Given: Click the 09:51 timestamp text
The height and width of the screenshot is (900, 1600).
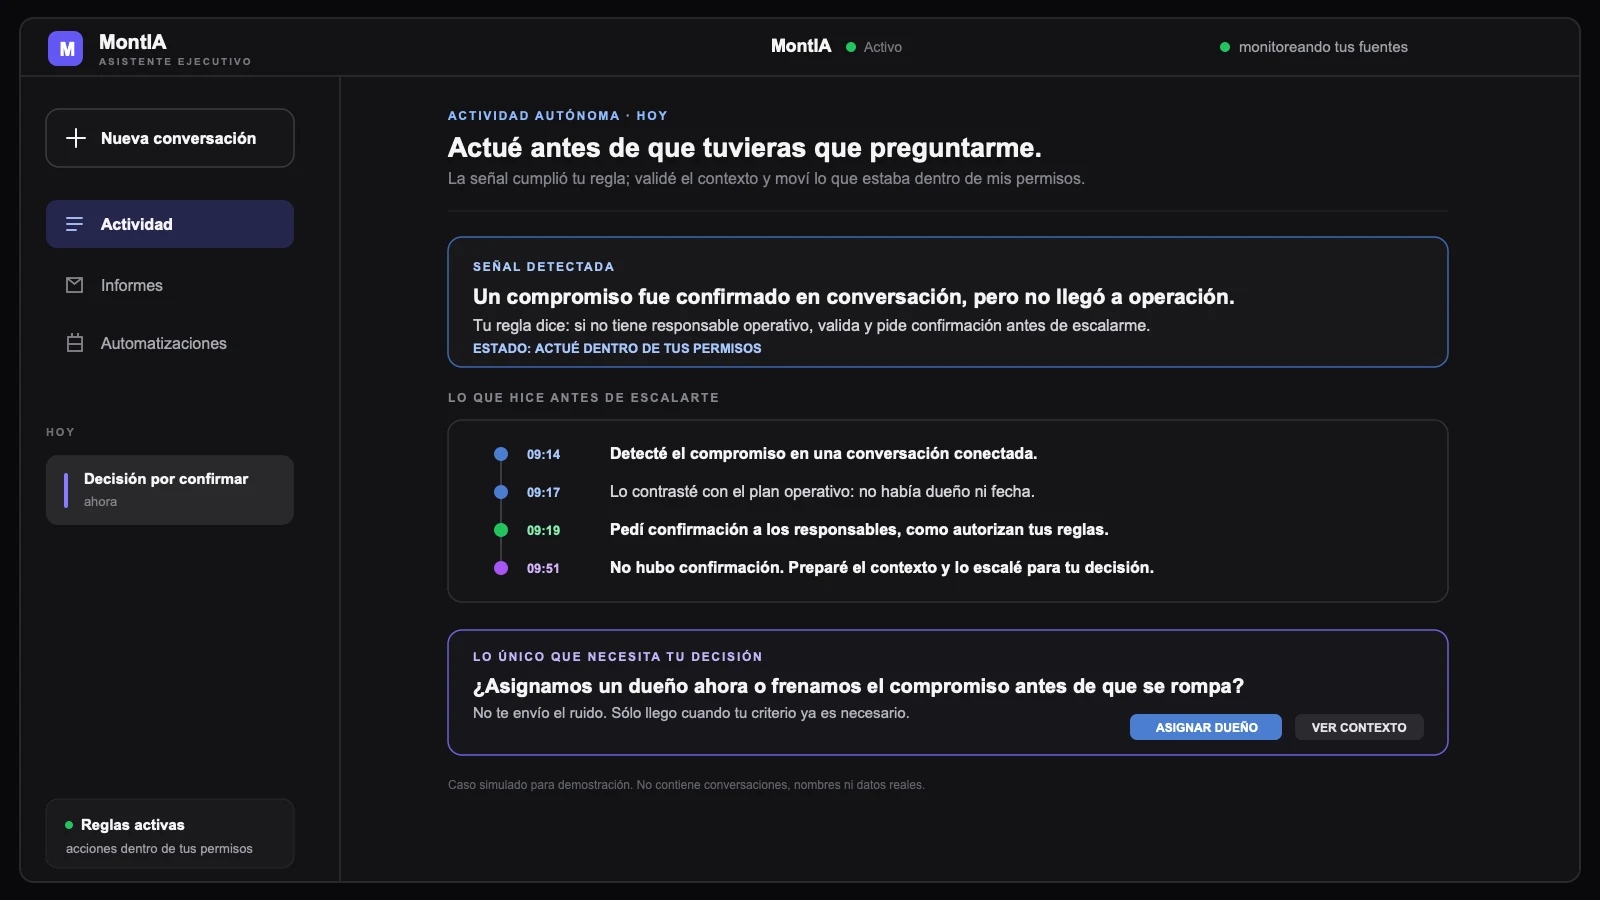Looking at the screenshot, I should pyautogui.click(x=543, y=568).
